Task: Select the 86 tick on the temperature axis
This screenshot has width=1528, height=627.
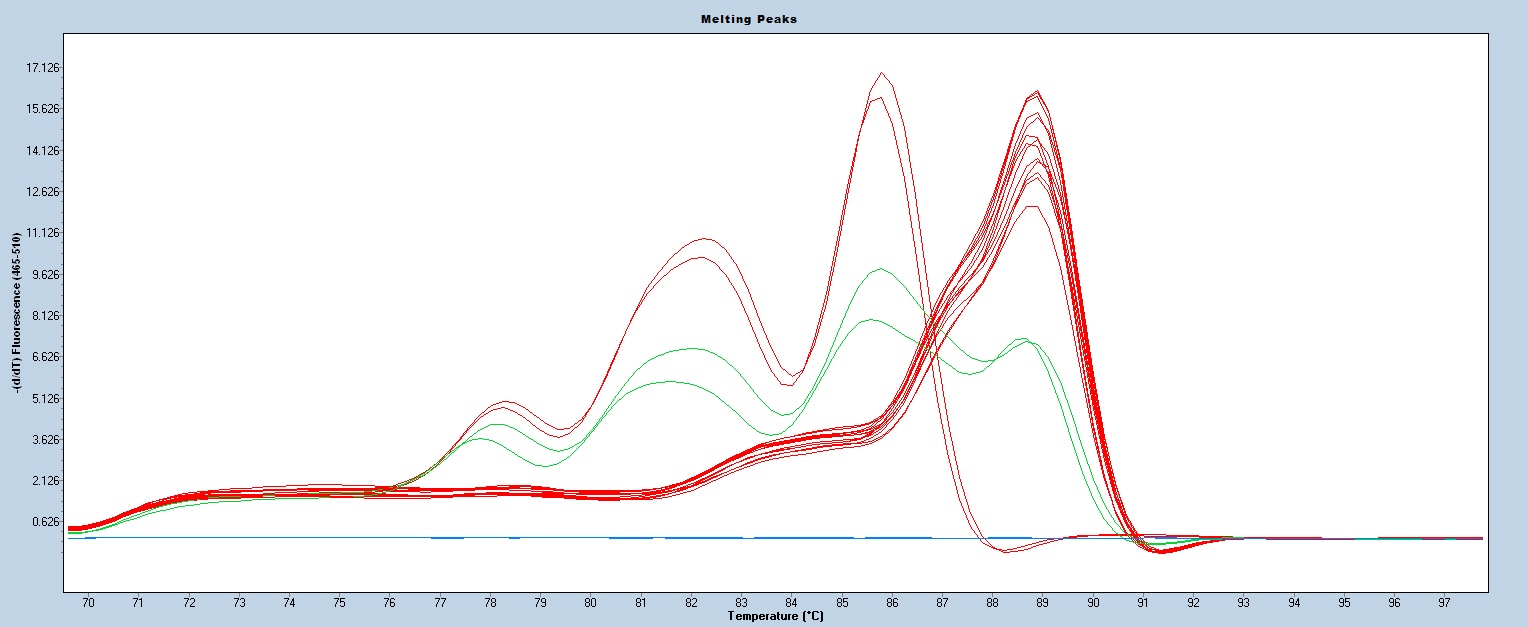Action: tap(892, 603)
